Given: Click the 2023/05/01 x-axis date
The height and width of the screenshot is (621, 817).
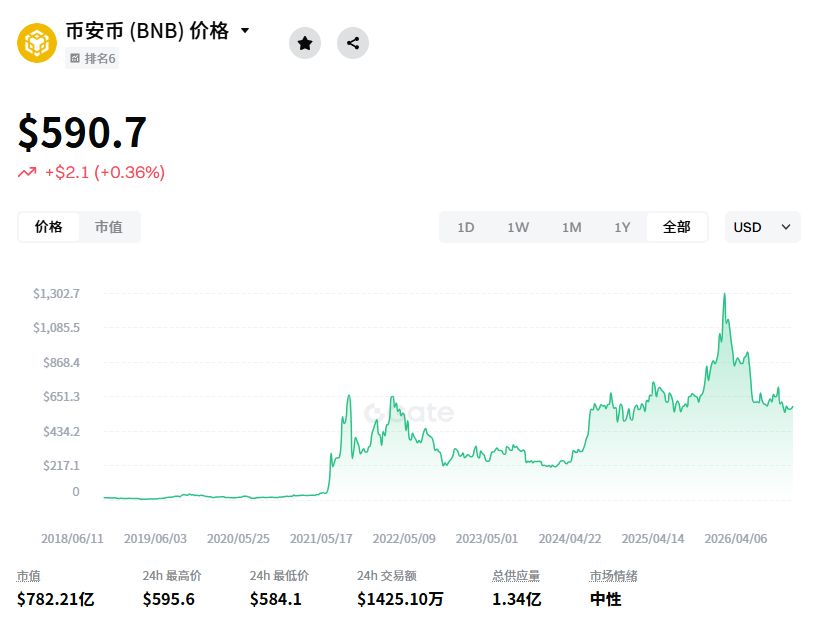Looking at the screenshot, I should 487,539.
